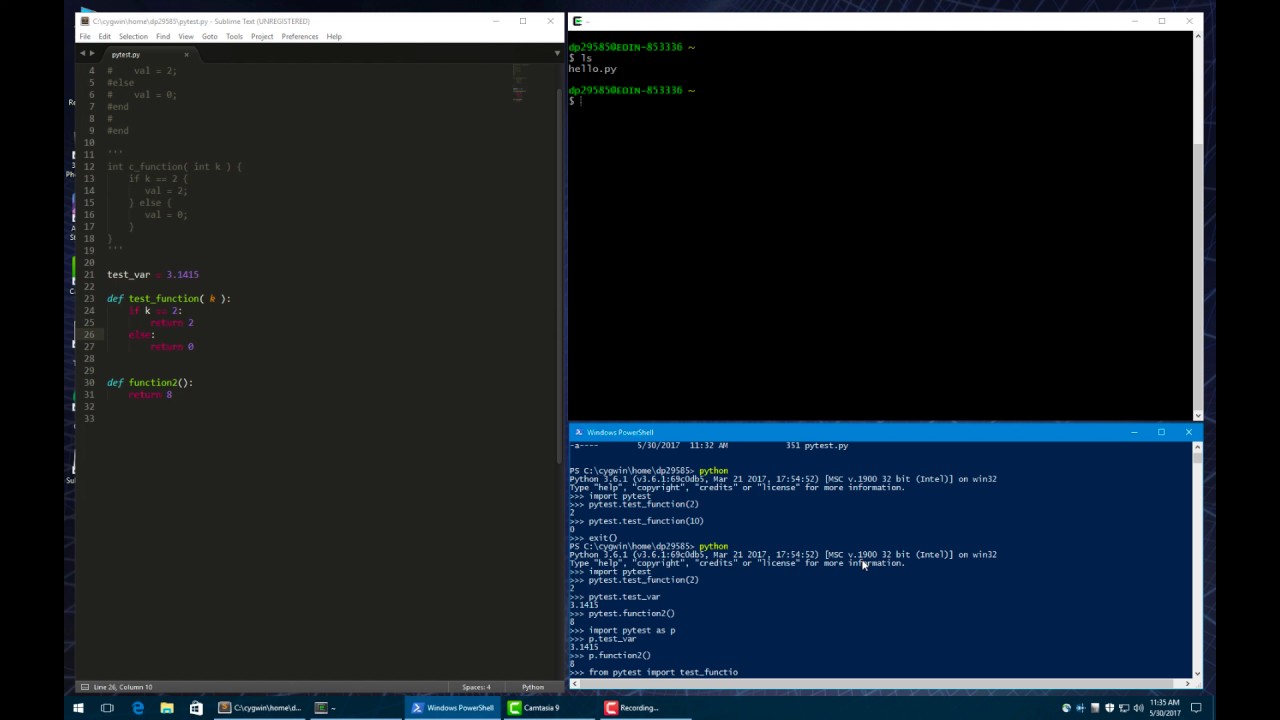This screenshot has height=720, width=1280.
Task: Click the PowerShell scrollbar up arrow
Action: click(x=1197, y=447)
